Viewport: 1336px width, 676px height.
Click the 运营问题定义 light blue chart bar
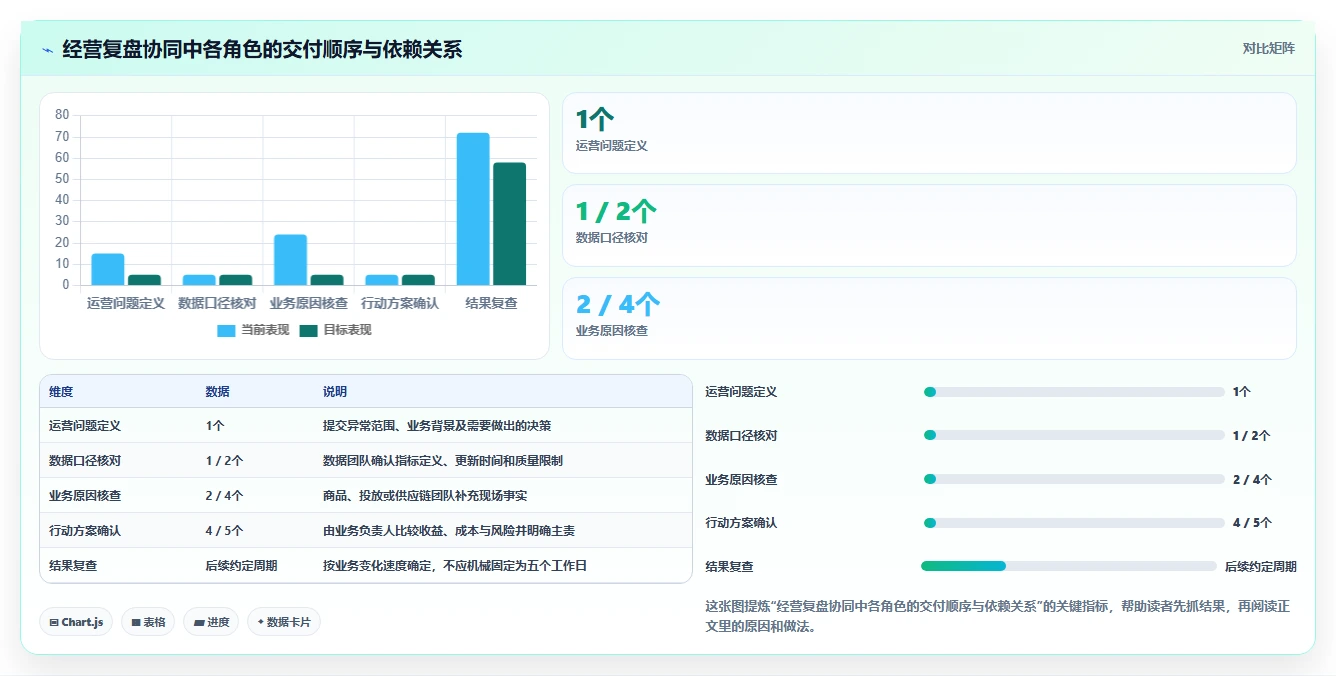pos(108,269)
